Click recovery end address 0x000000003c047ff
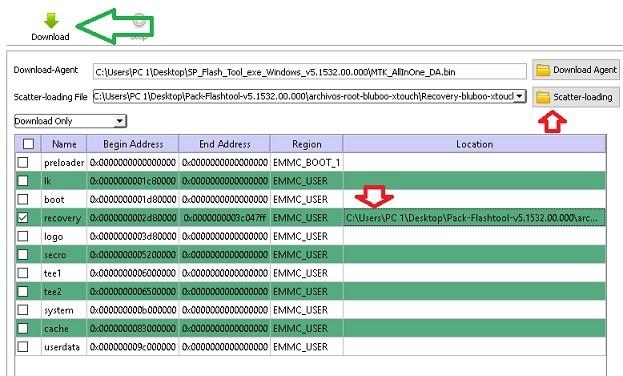Viewport: 623px width, 376px height. tap(225, 218)
